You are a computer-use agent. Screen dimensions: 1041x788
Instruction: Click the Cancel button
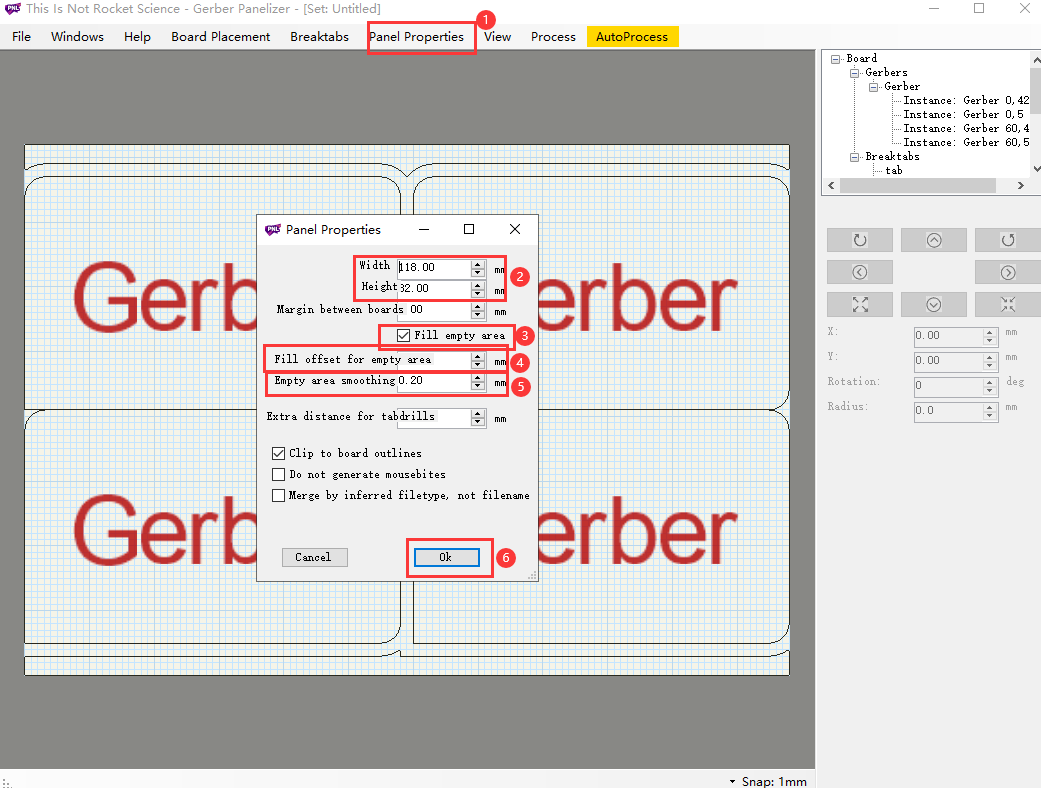[x=314, y=557]
